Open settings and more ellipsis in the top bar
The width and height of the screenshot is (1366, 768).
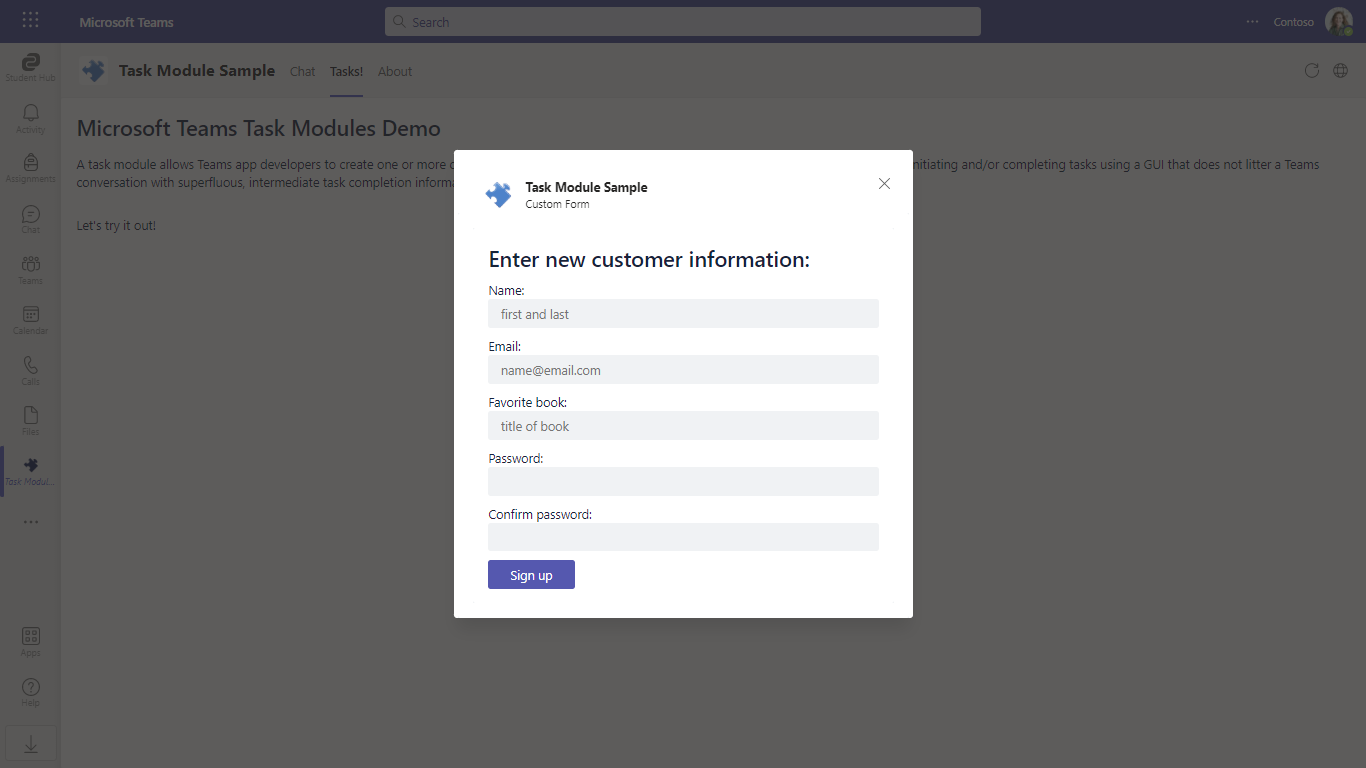(x=1252, y=21)
